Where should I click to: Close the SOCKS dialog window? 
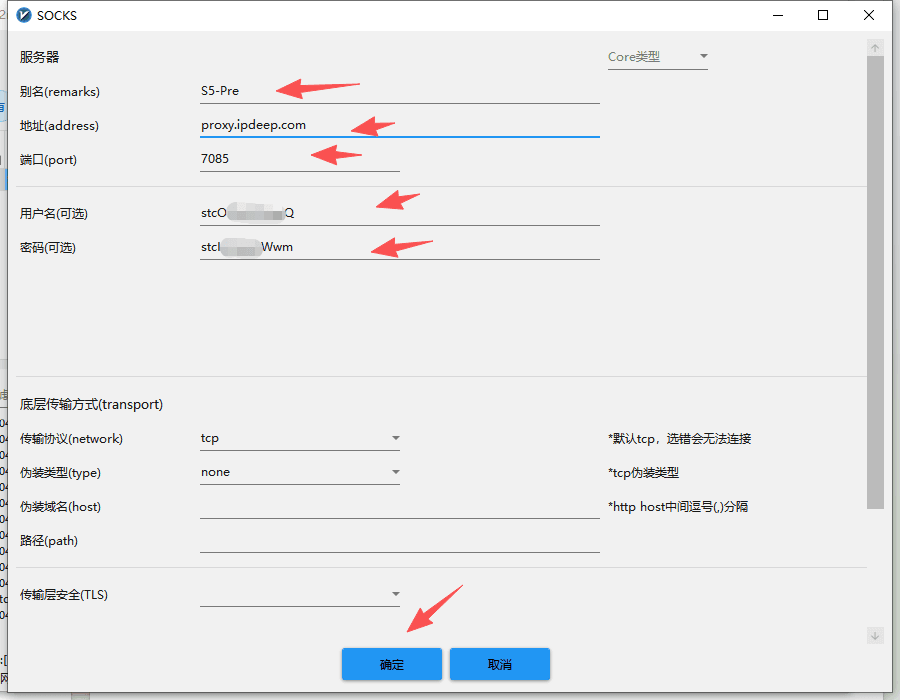coord(869,16)
